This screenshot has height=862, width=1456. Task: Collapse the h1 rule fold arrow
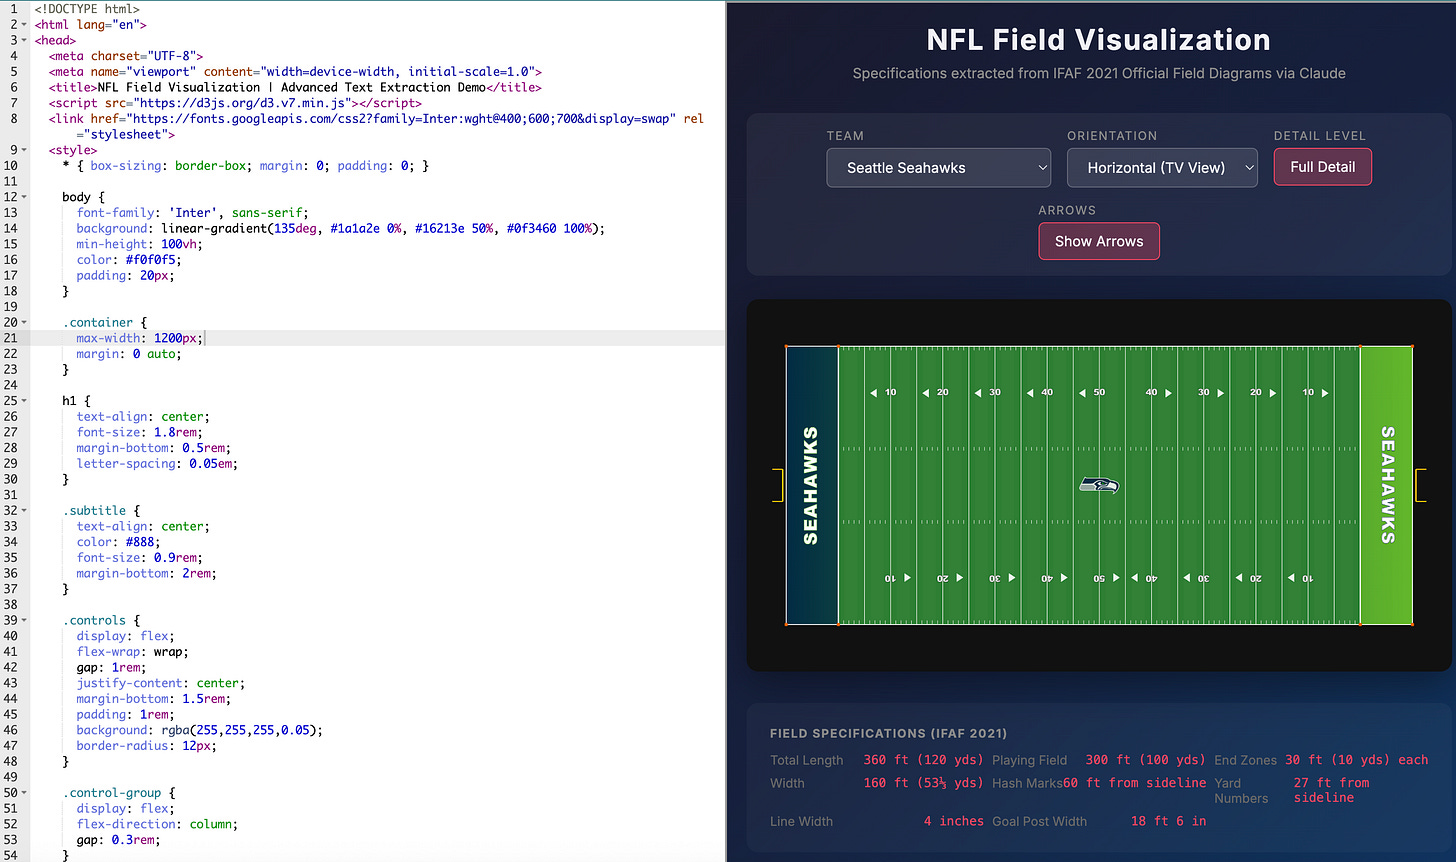coord(24,401)
